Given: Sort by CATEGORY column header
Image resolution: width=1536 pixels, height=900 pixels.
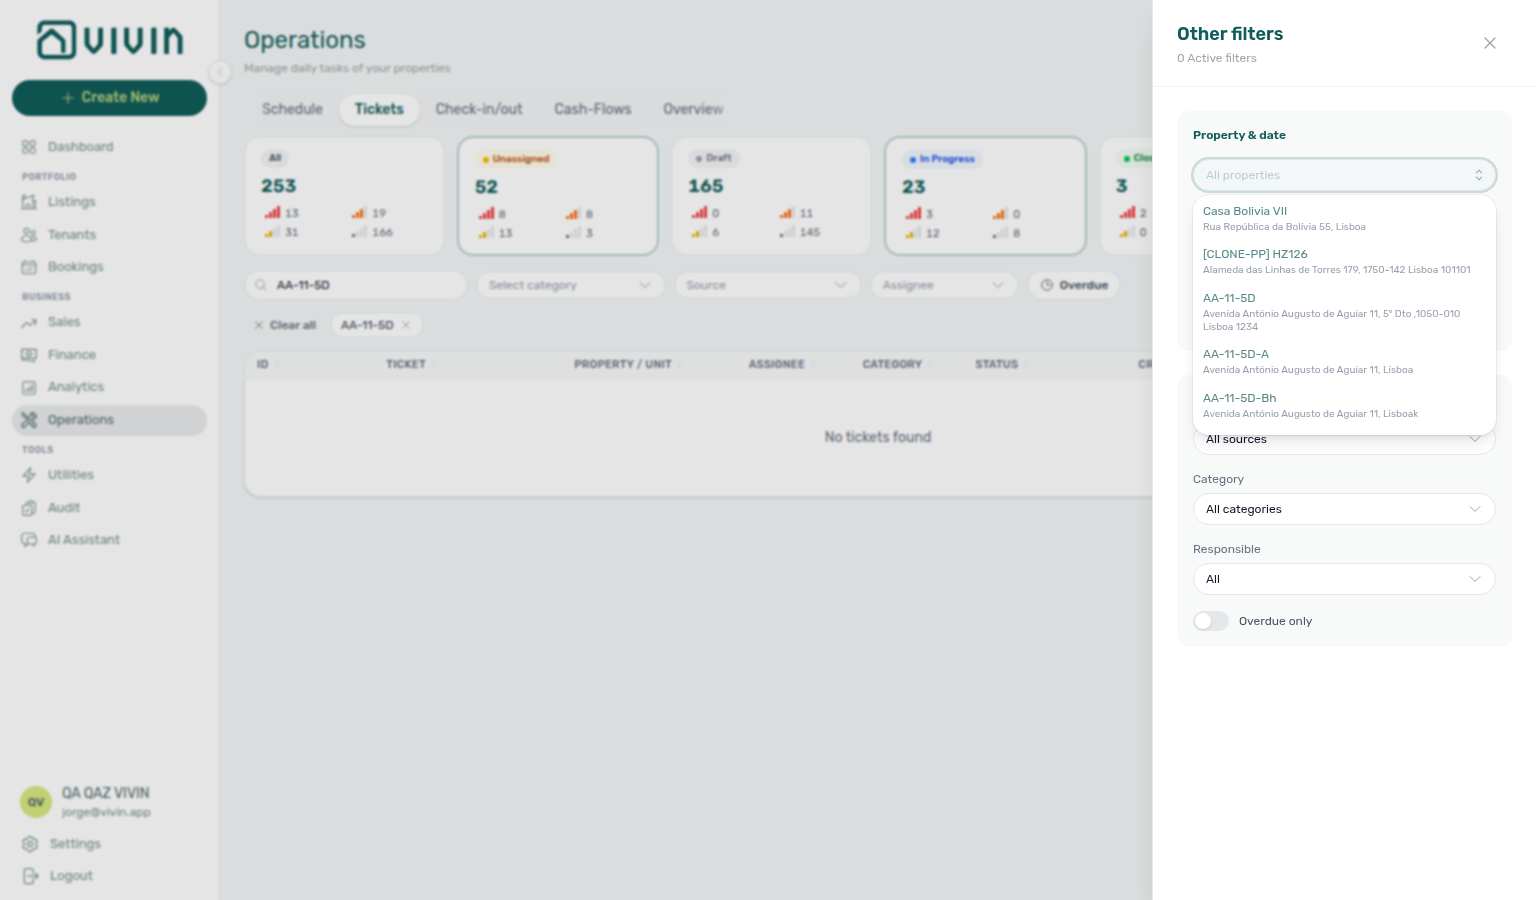Looking at the screenshot, I should click(x=893, y=364).
